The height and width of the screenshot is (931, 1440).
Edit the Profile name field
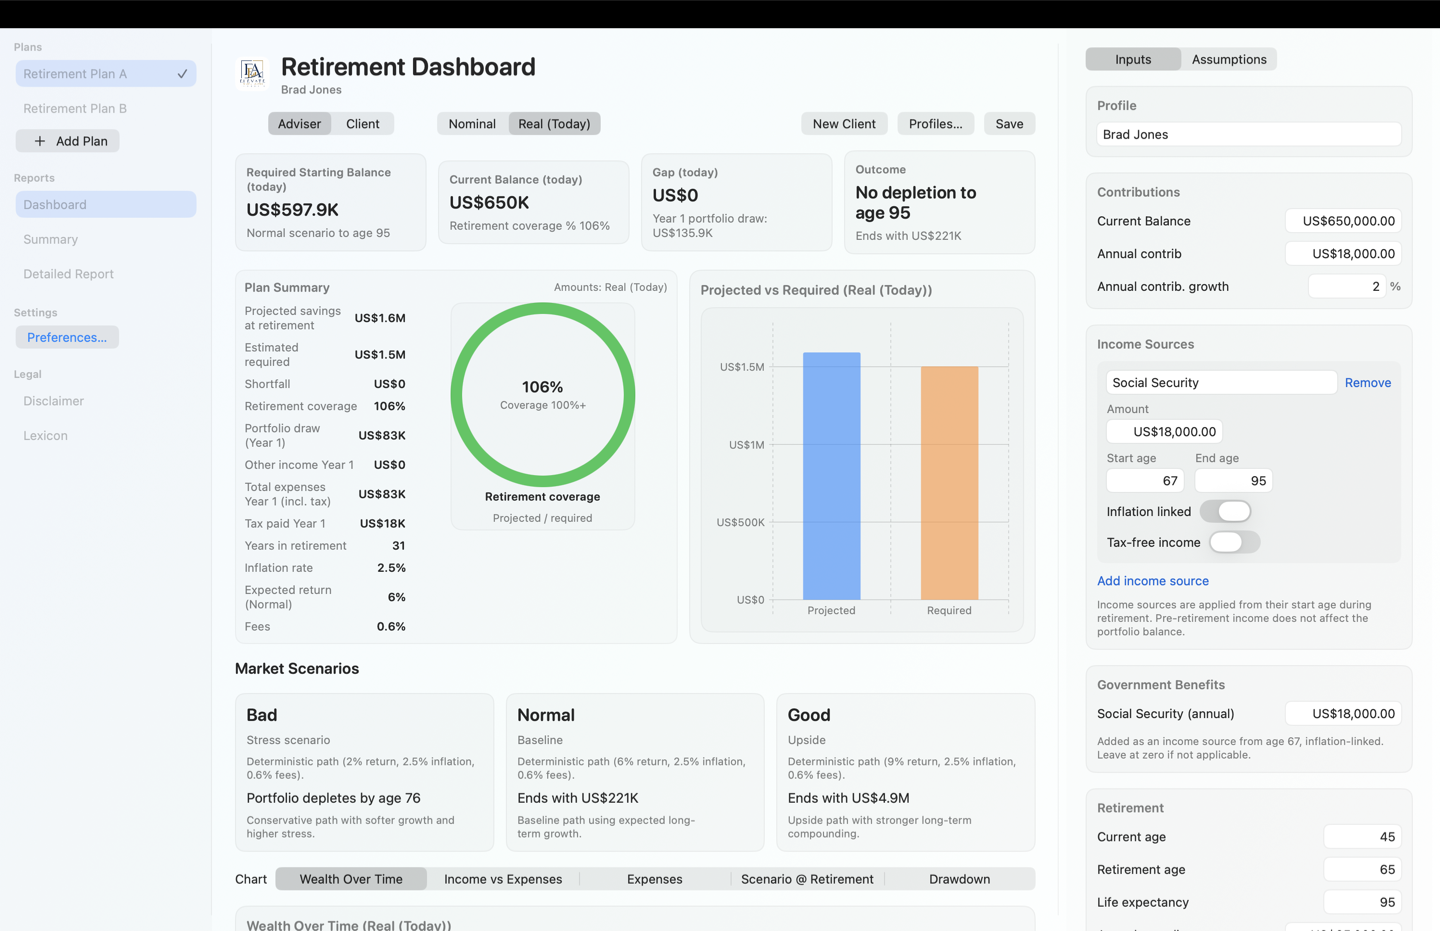1249,134
